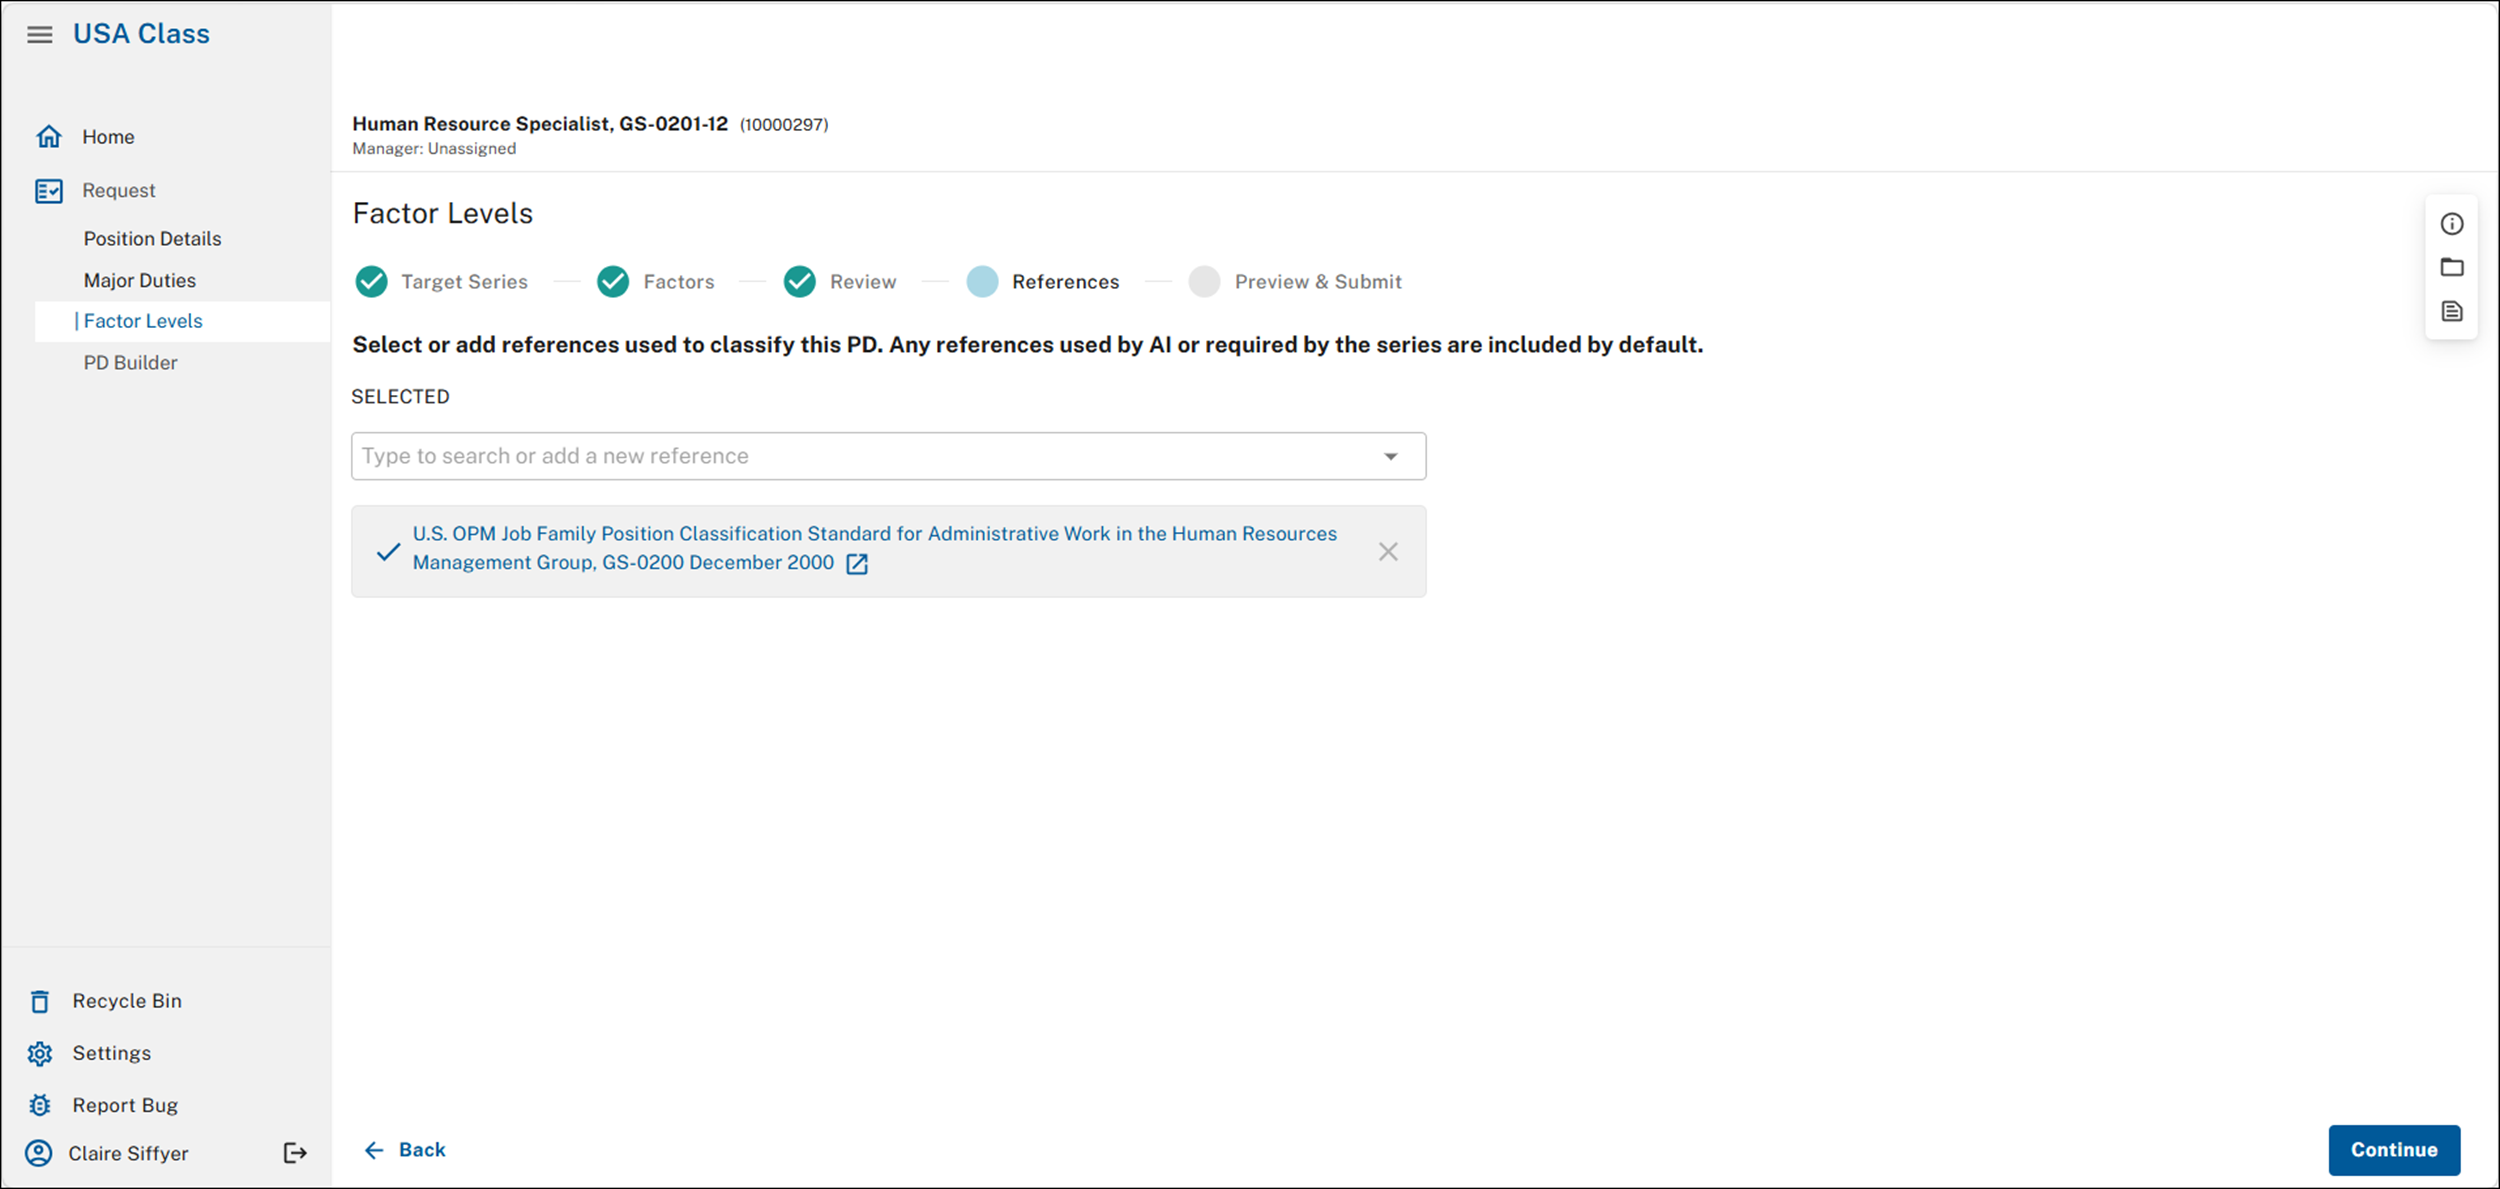This screenshot has width=2500, height=1189.
Task: Go to Target Series step label
Action: 464,282
